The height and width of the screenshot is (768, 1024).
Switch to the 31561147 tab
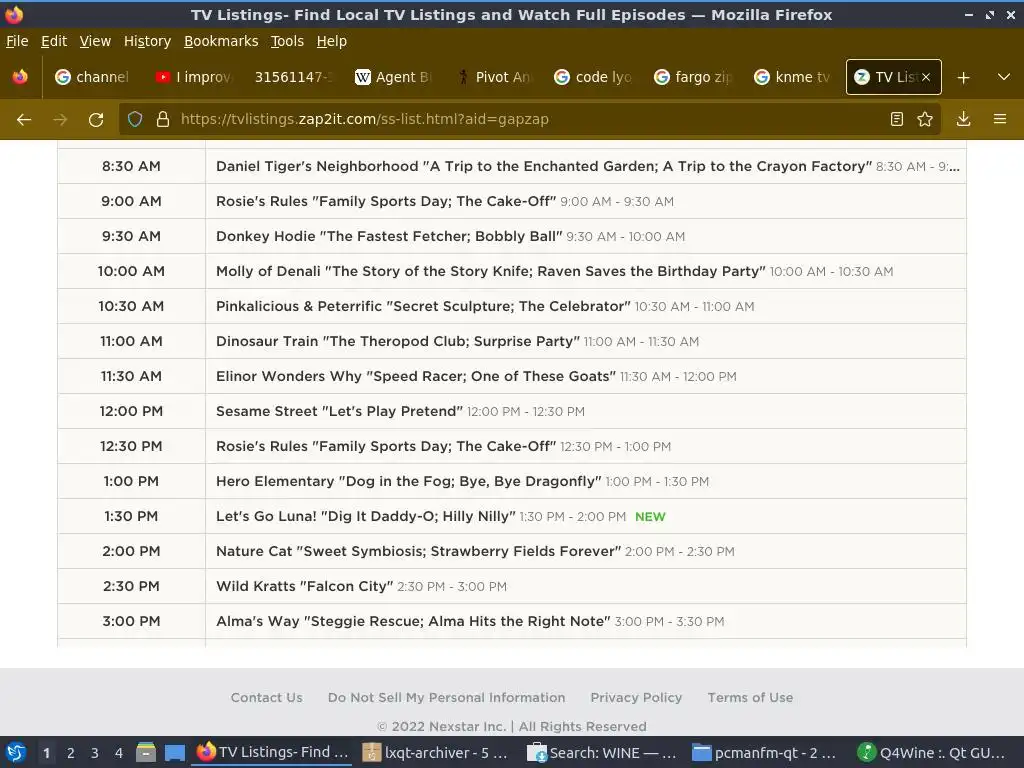(293, 77)
